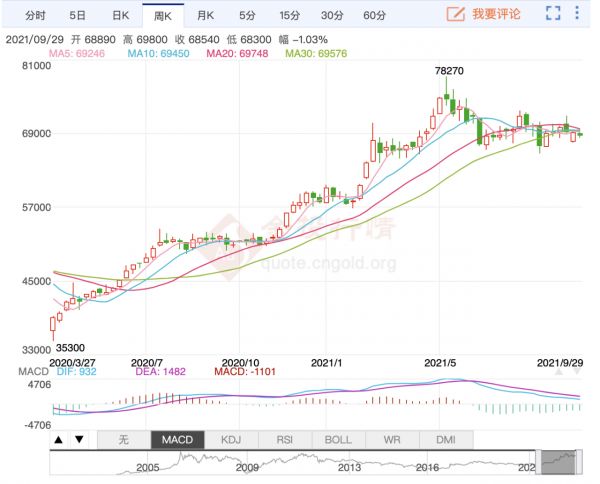
Task: Click the down arrow below the chart
Action: (x=79, y=440)
